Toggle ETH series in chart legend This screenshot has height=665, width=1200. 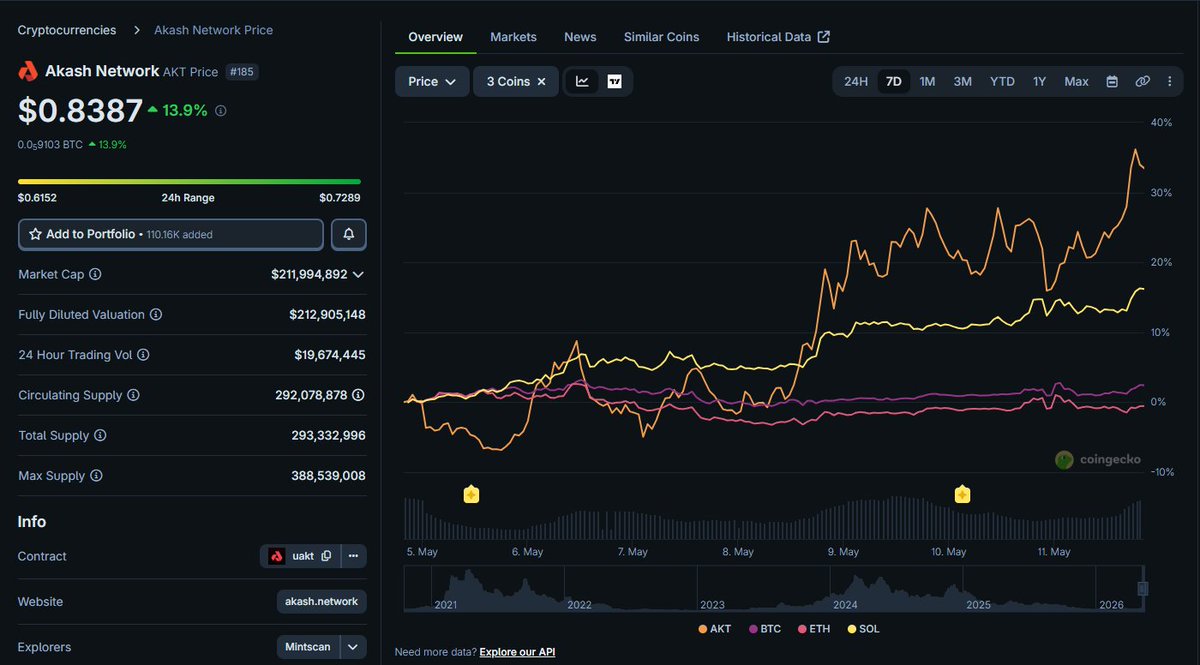(x=815, y=629)
